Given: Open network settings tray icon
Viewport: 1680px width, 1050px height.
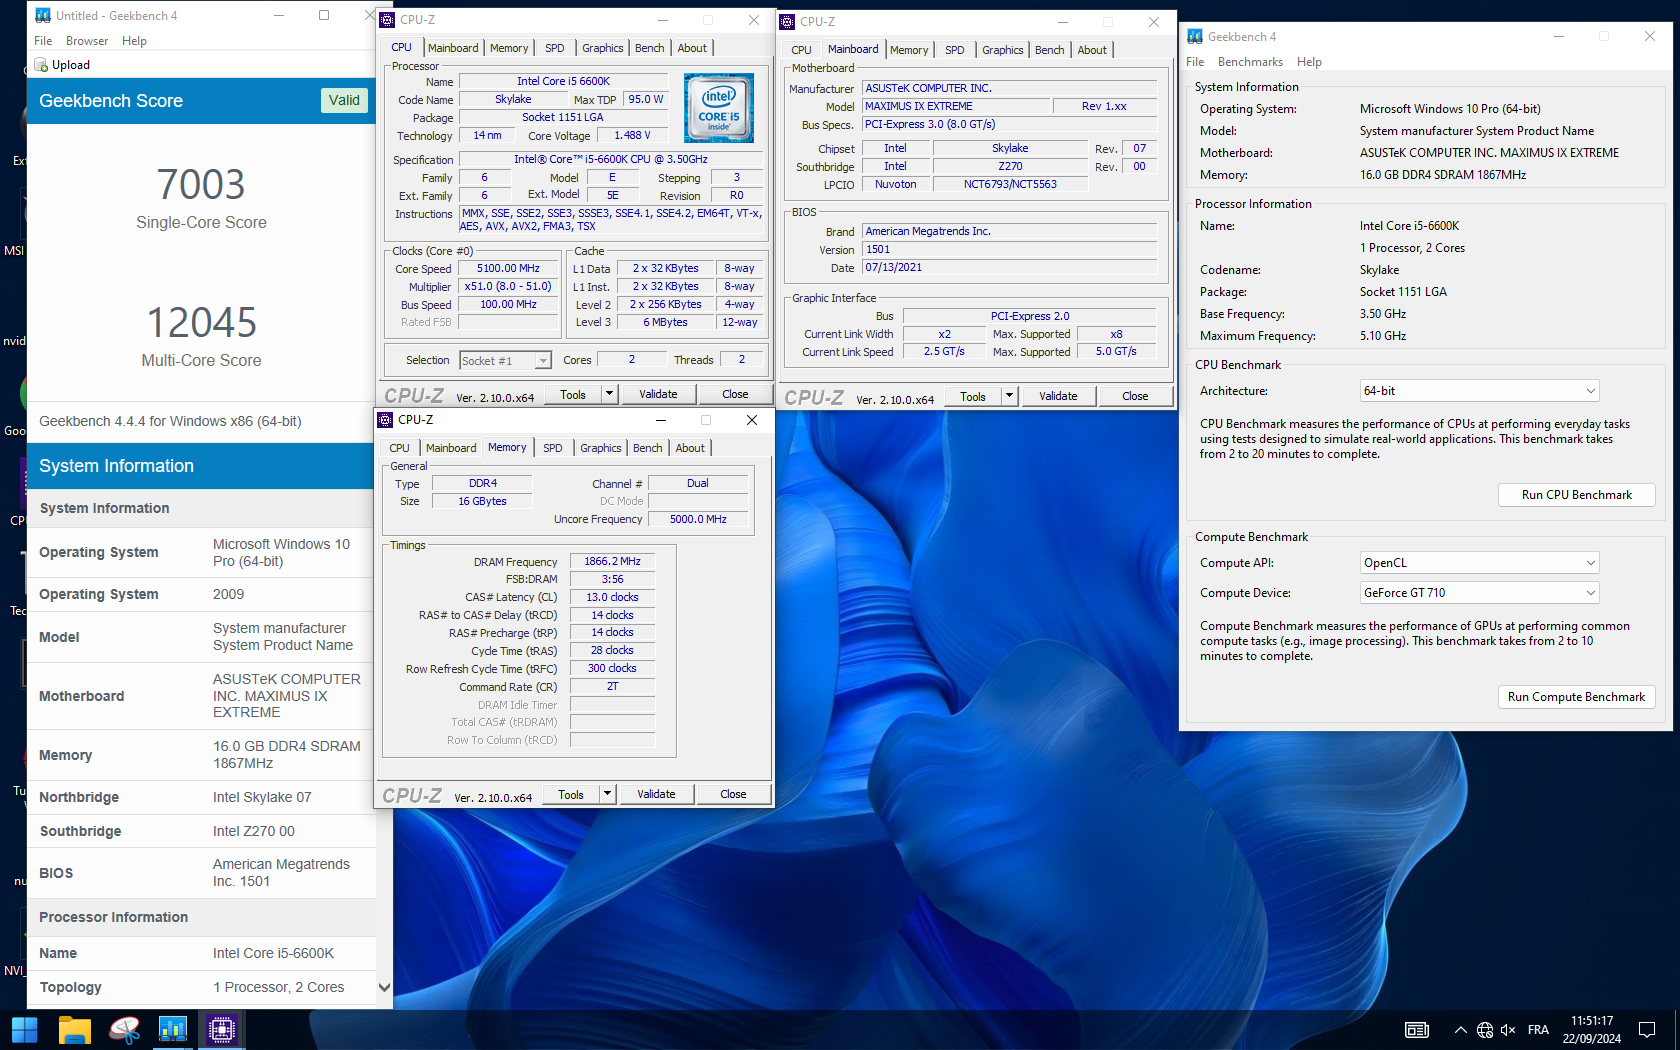Looking at the screenshot, I should (x=1485, y=1030).
